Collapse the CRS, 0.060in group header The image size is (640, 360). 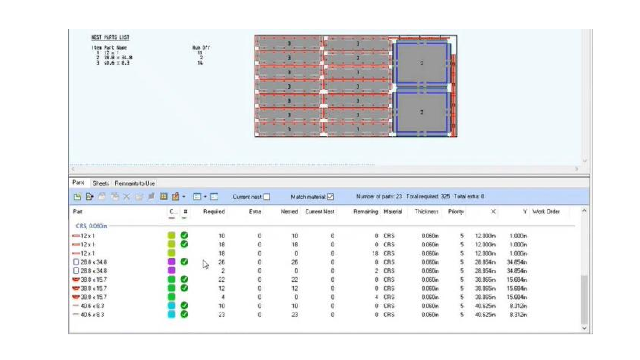(x=91, y=226)
